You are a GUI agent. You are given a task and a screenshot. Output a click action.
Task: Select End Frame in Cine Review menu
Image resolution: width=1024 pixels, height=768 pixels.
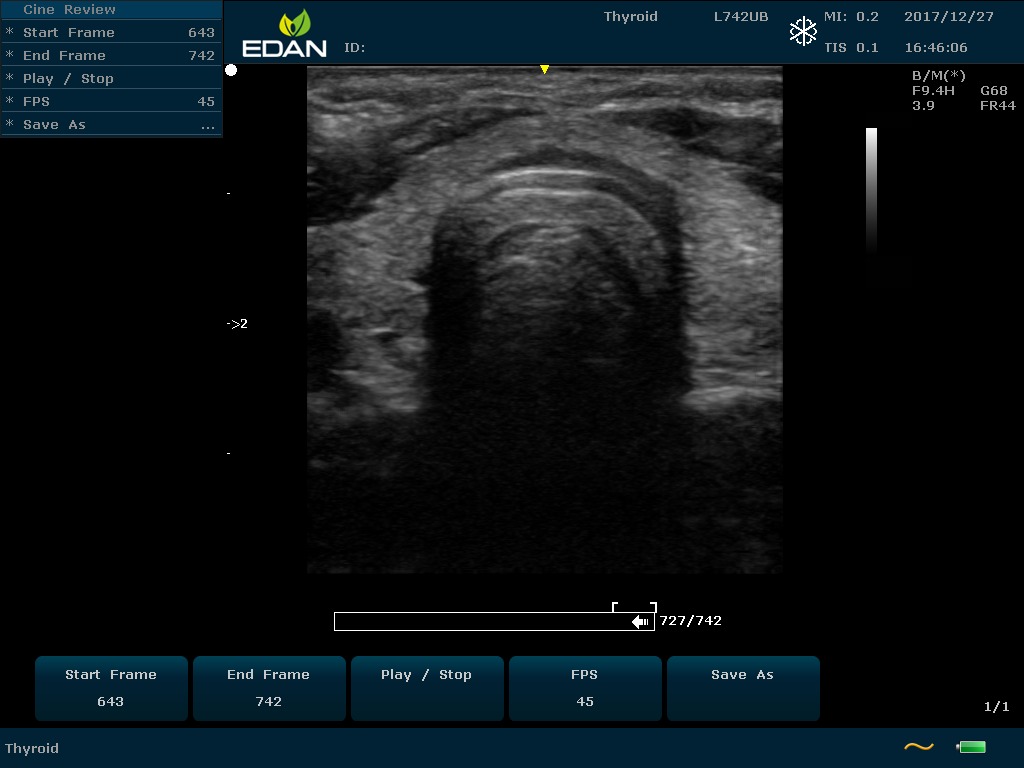coord(111,56)
